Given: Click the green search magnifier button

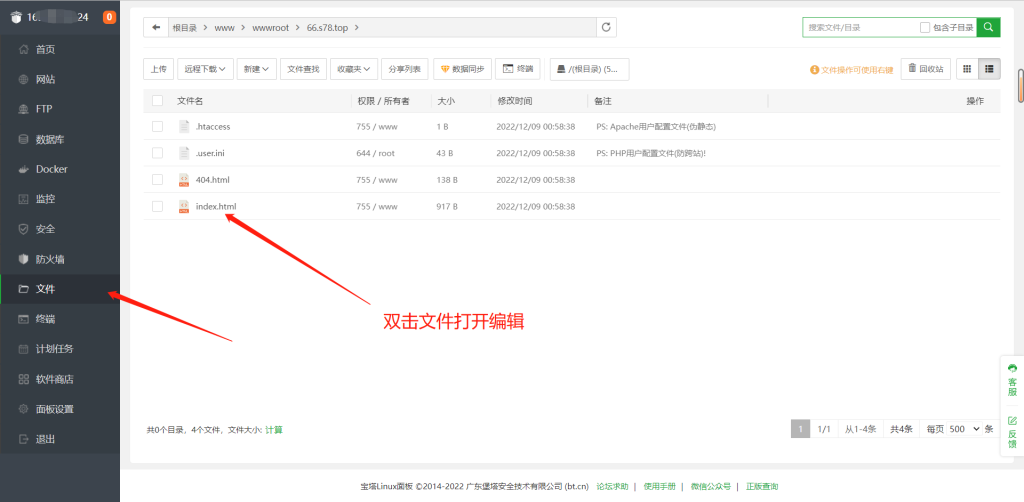Looking at the screenshot, I should tap(988, 27).
